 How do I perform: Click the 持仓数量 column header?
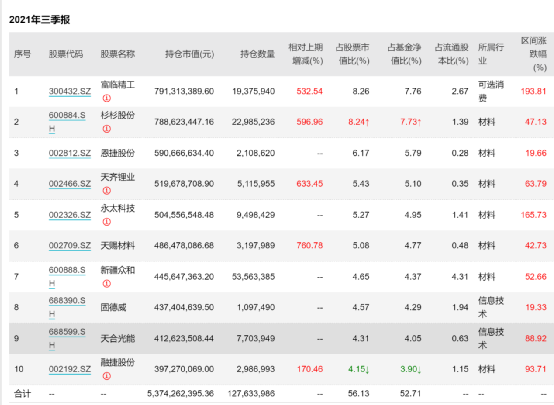(x=258, y=54)
